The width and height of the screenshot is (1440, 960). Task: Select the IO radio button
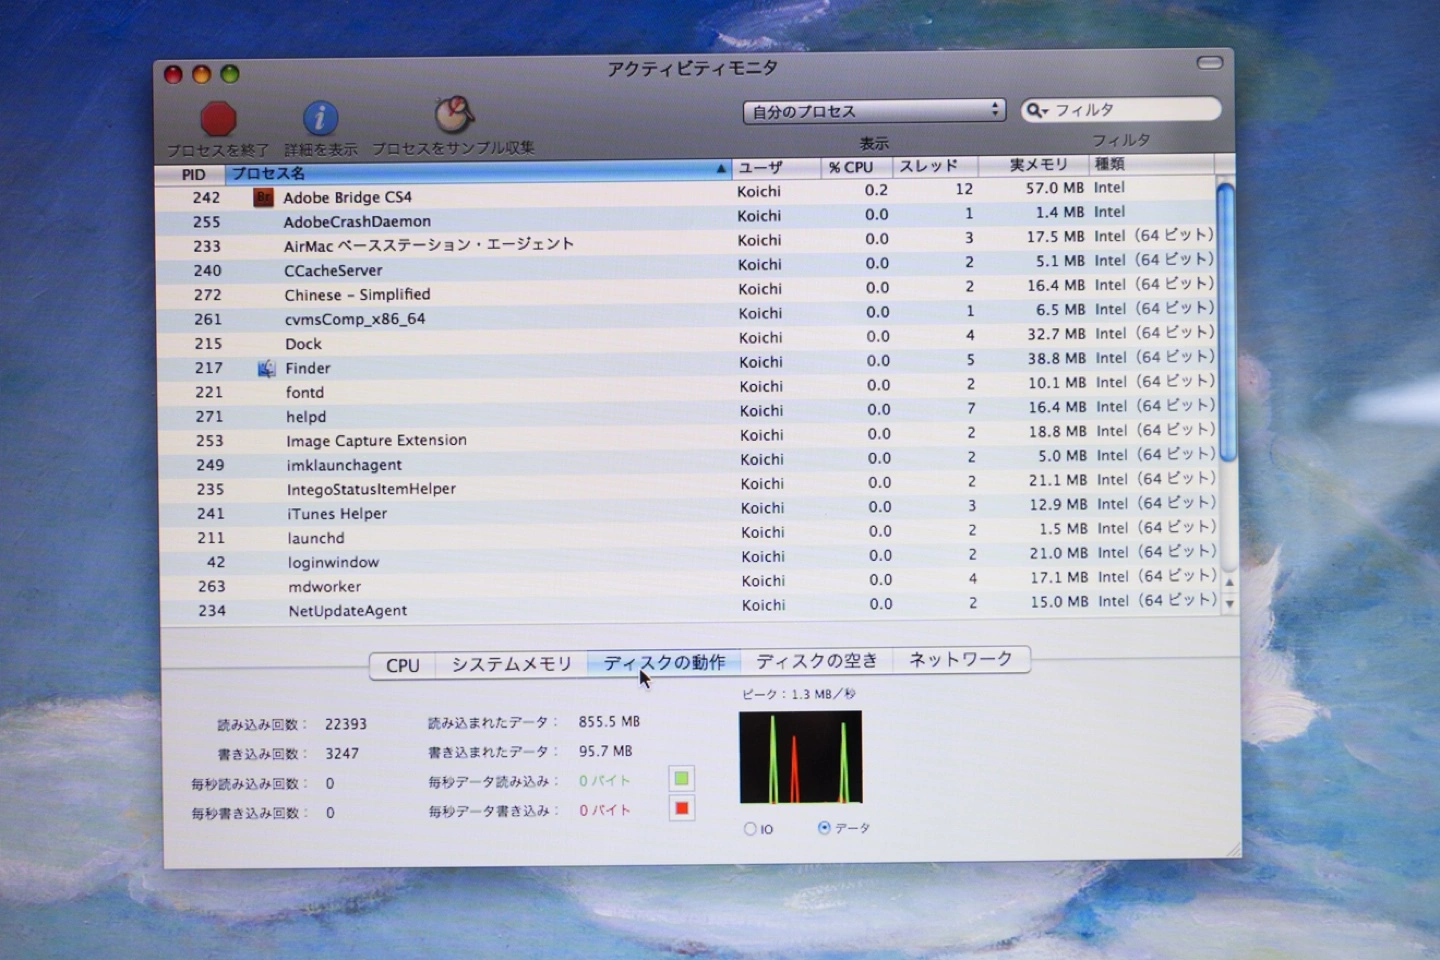point(751,829)
